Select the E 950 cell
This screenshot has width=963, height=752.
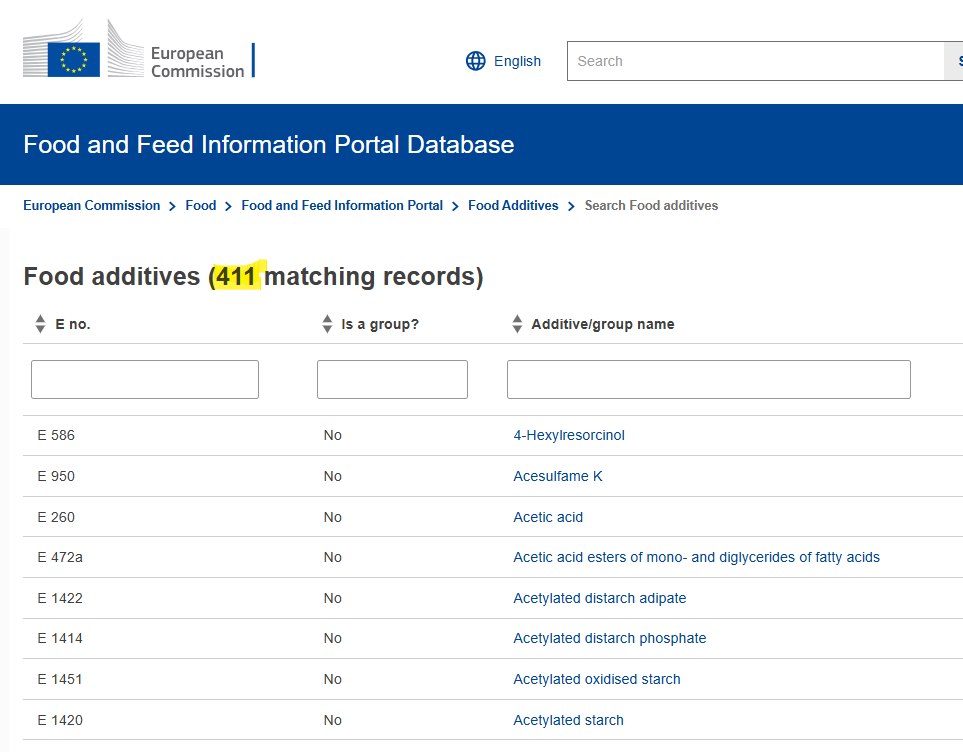tap(56, 476)
